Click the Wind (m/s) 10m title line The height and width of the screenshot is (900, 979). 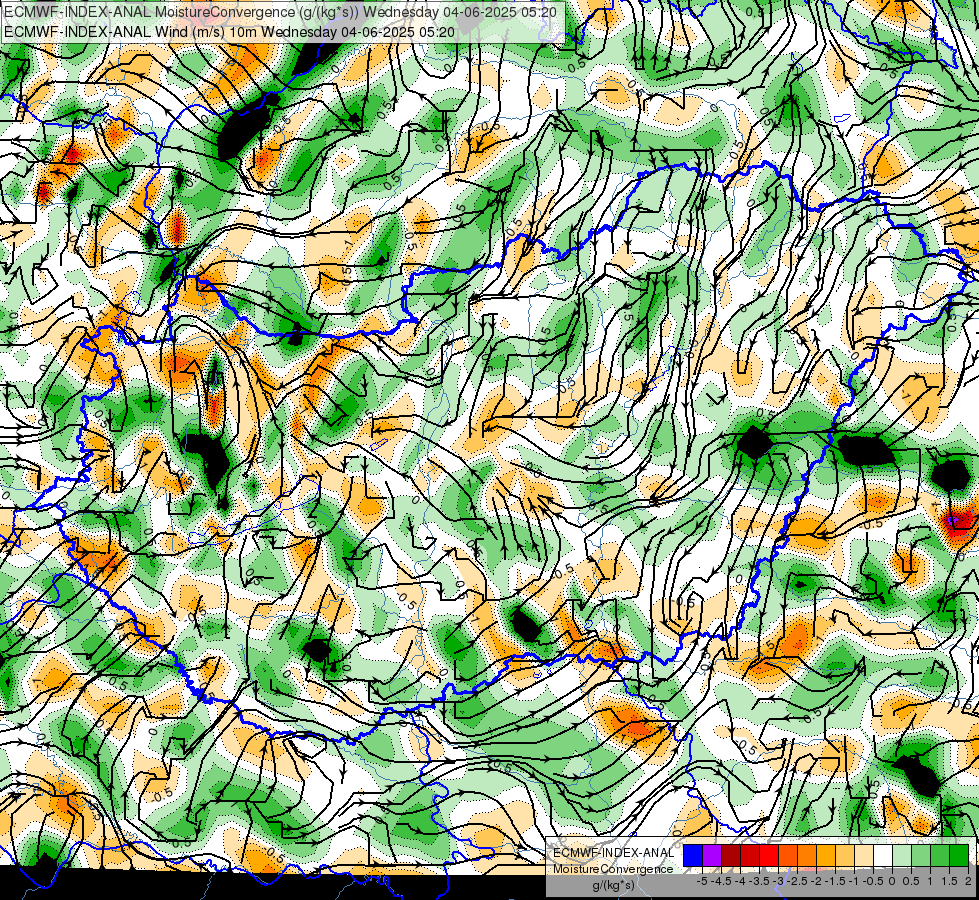click(229, 32)
